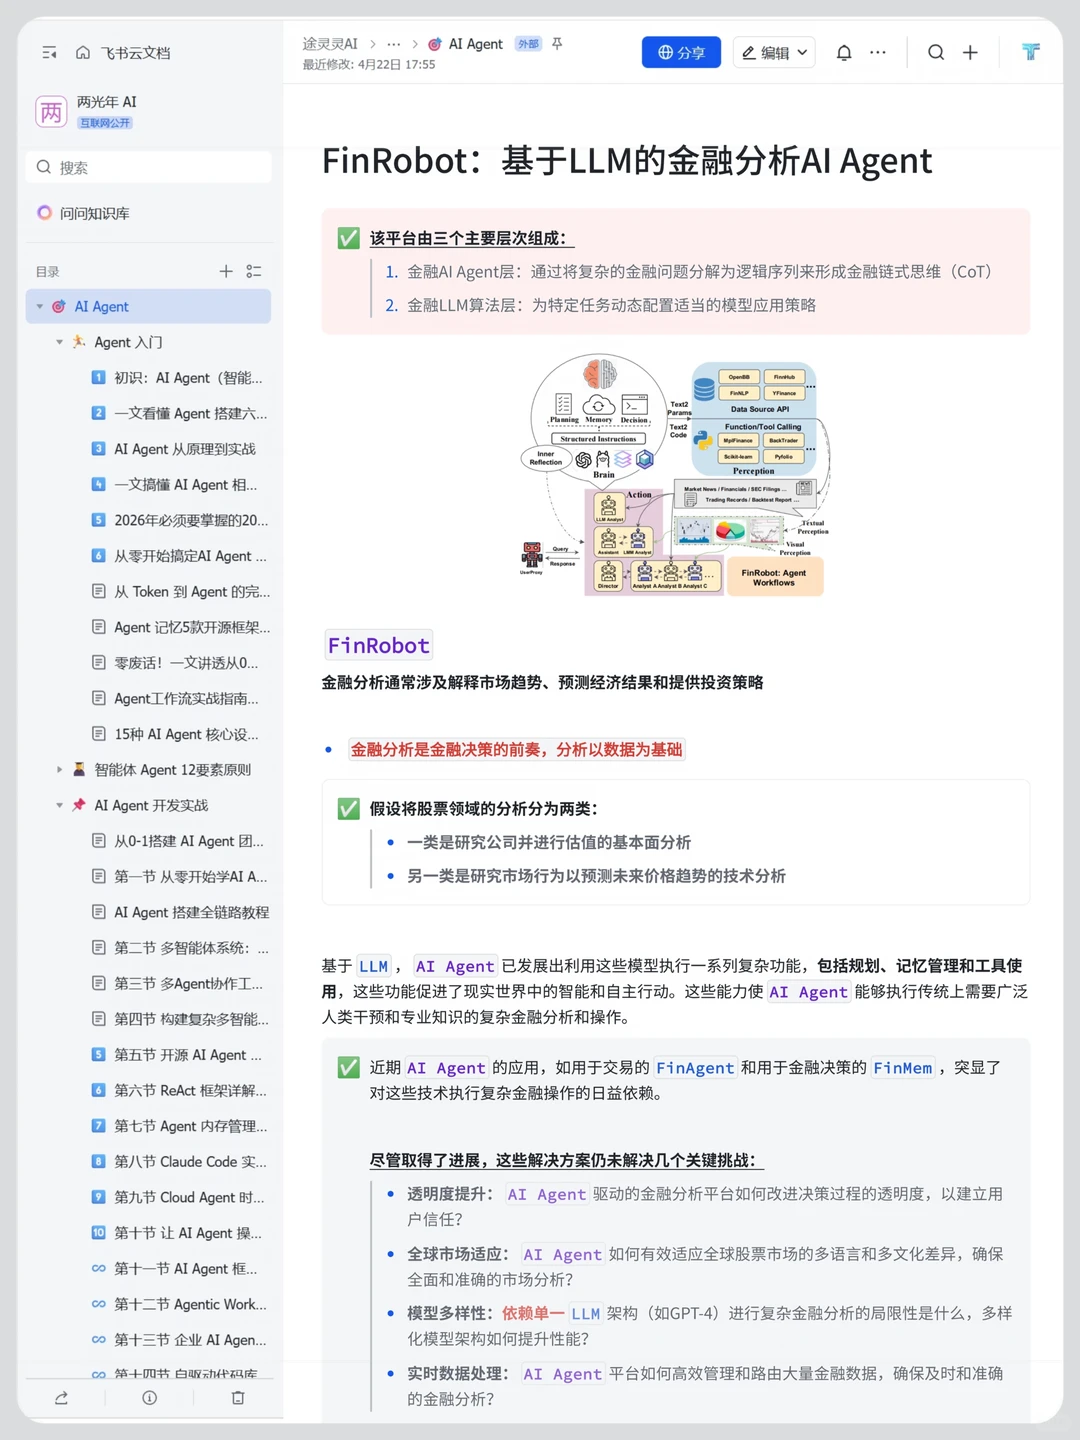
Task: Click the share arrow icon at sidebar bottom
Action: point(61,1398)
